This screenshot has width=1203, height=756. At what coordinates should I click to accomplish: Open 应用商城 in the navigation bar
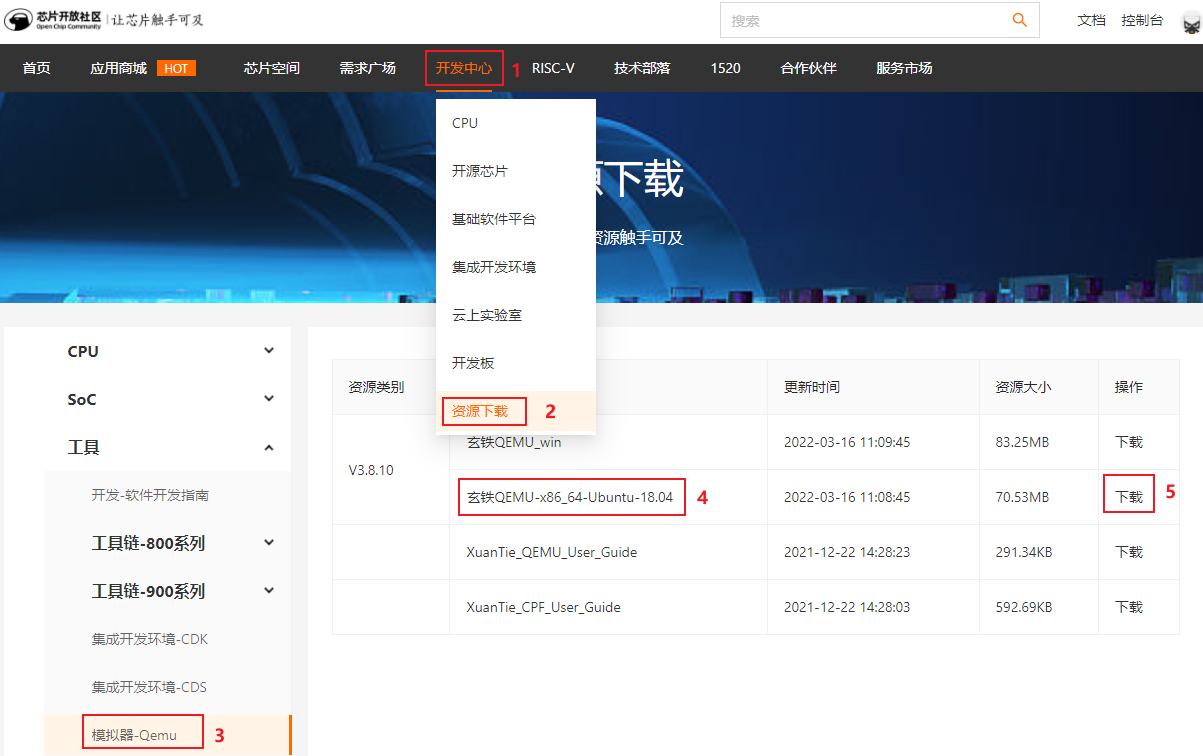point(118,68)
